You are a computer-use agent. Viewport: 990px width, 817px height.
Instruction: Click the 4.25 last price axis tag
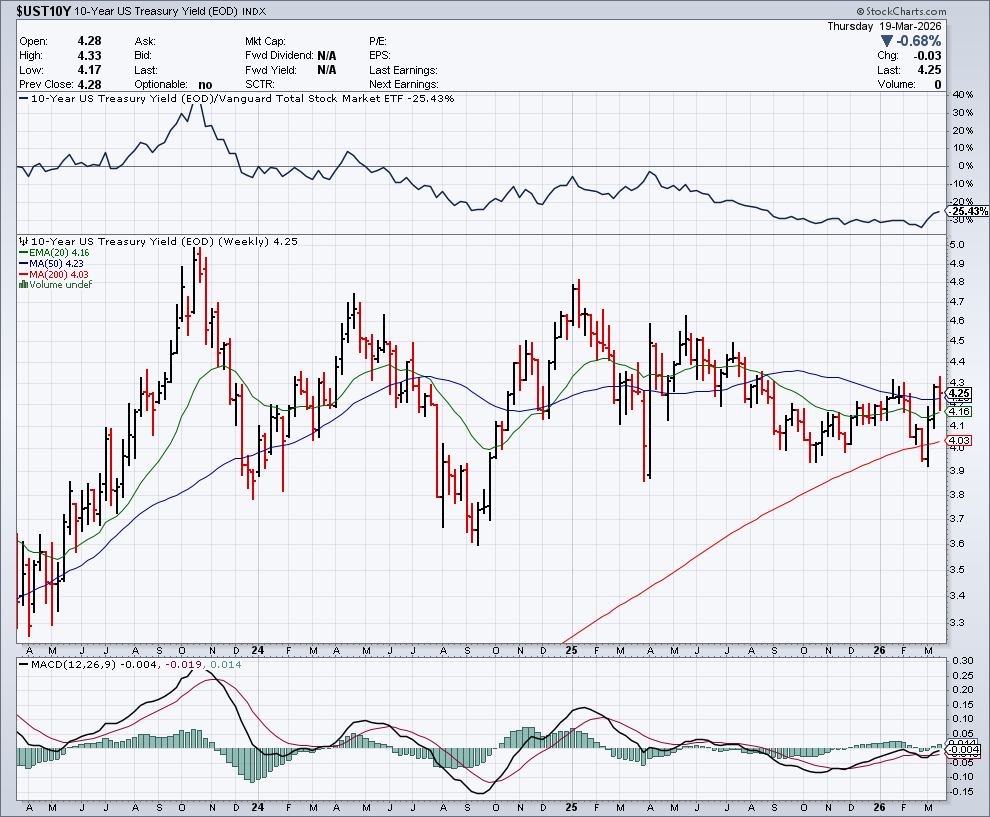960,393
